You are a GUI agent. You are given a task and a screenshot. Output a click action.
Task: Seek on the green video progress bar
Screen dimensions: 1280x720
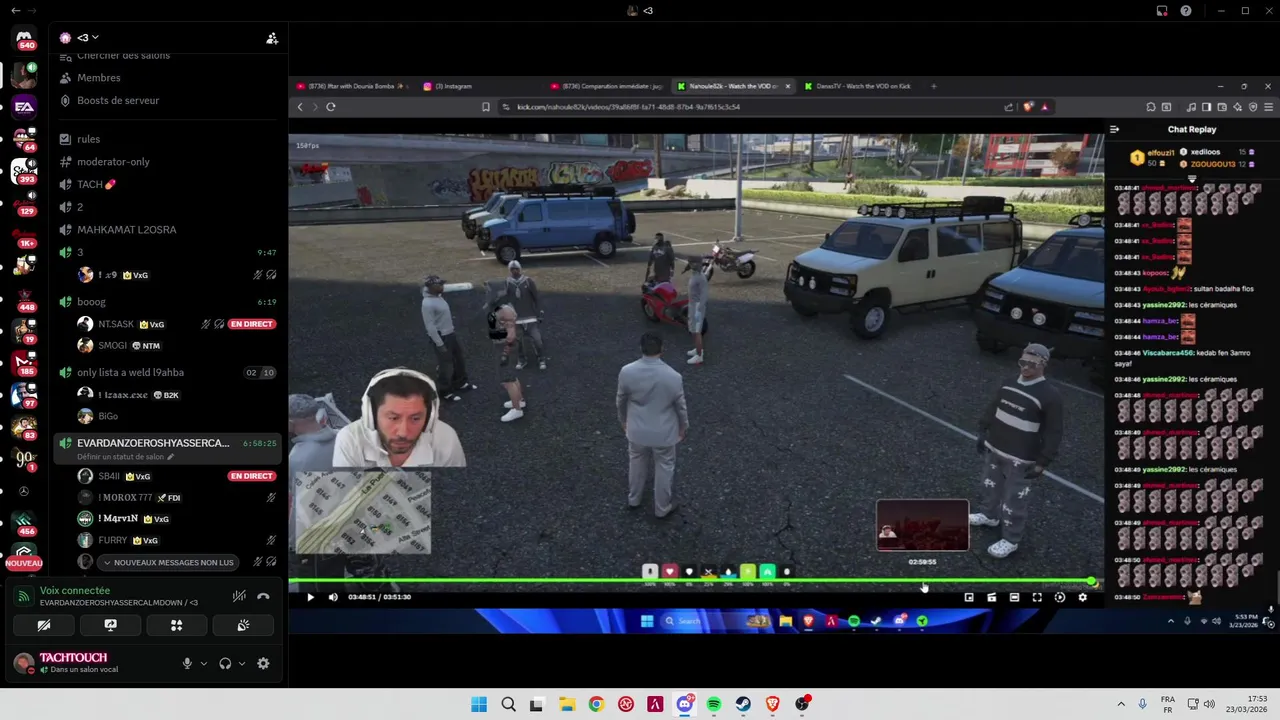(x=692, y=581)
